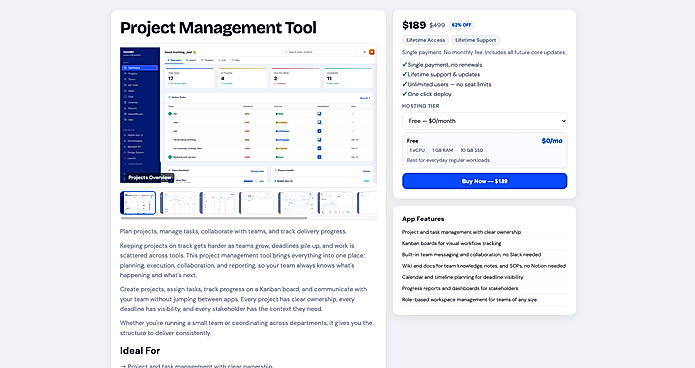Click checkmark beside Single payment, no renewals
The height and width of the screenshot is (368, 695).
pos(405,65)
